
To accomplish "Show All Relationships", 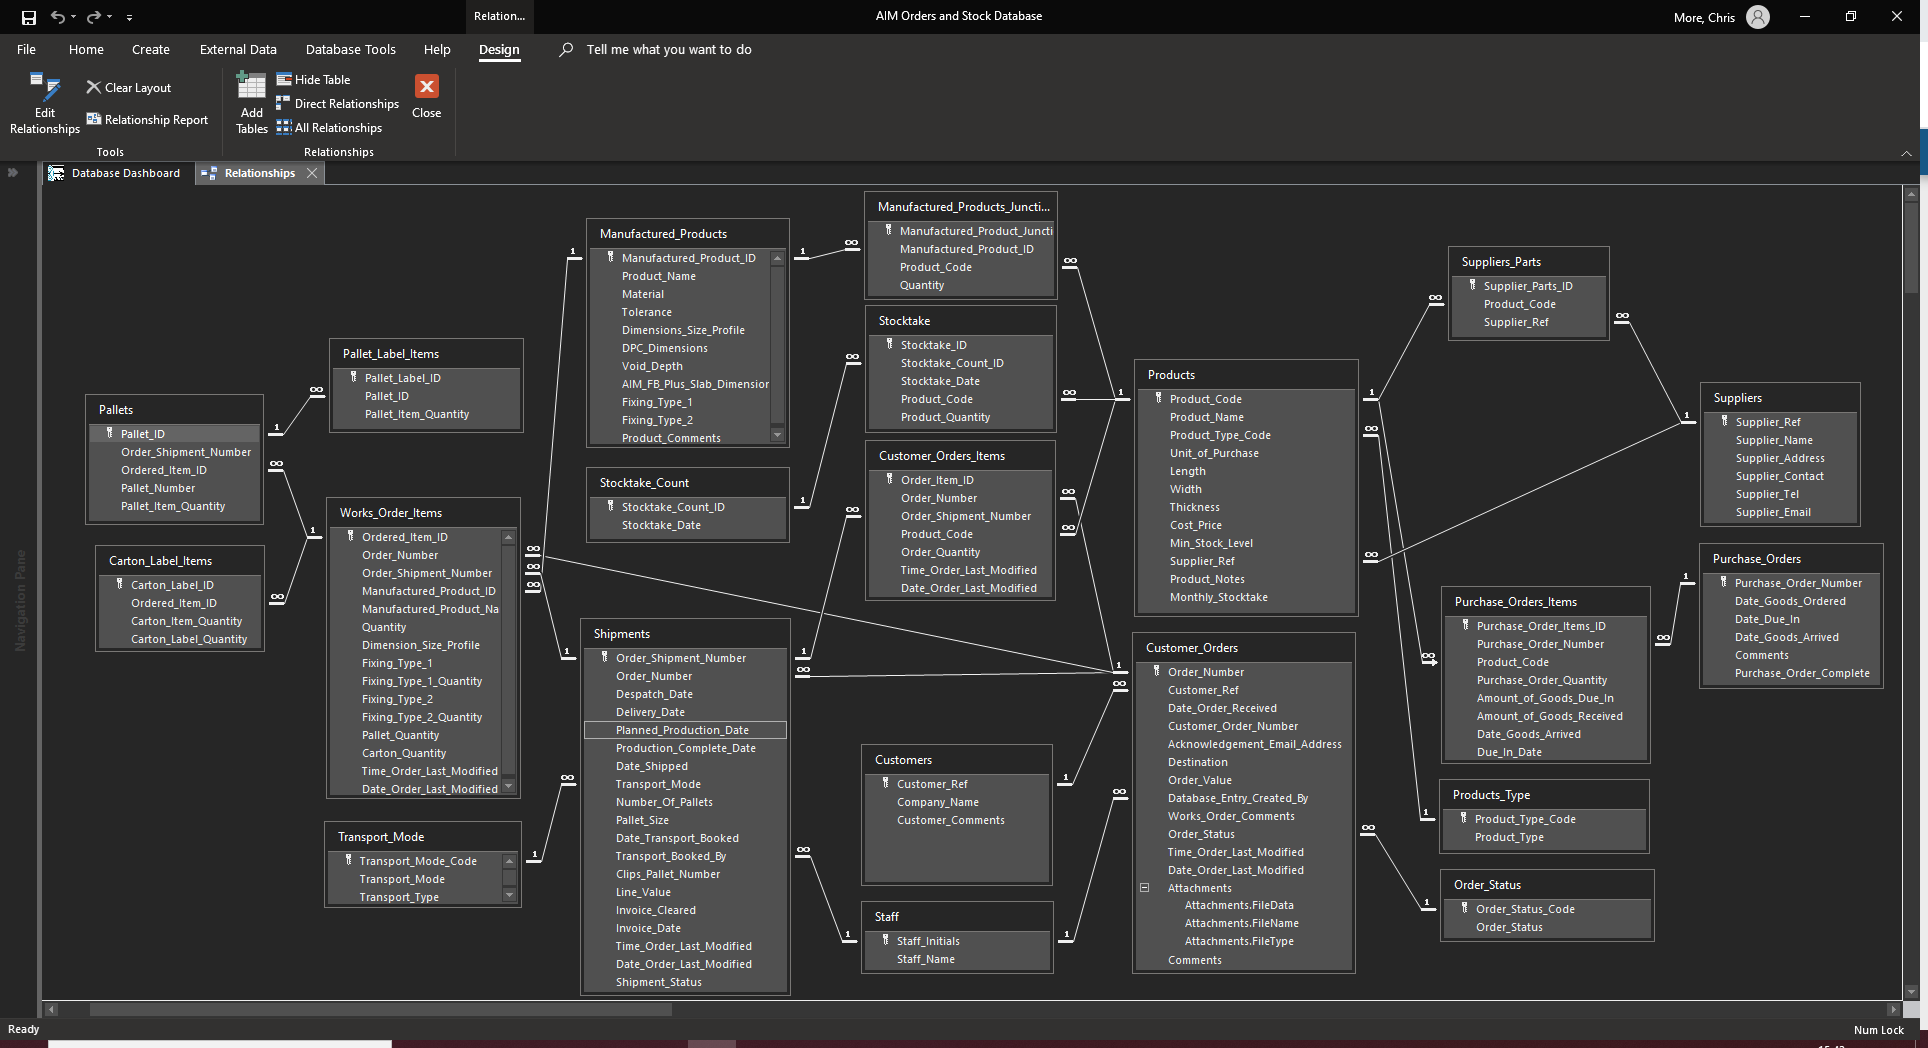I will [x=329, y=128].
